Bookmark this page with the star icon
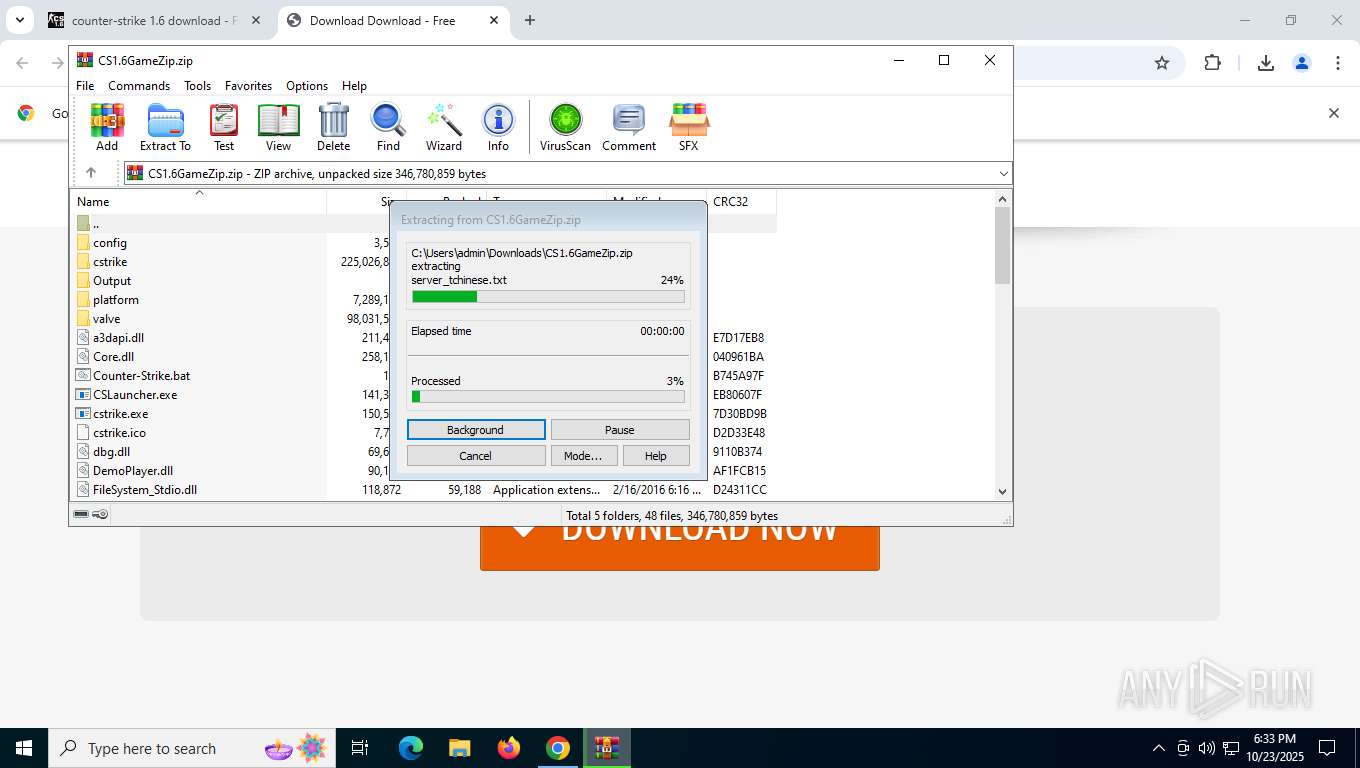Viewport: 1360px width, 768px height. (x=1161, y=63)
